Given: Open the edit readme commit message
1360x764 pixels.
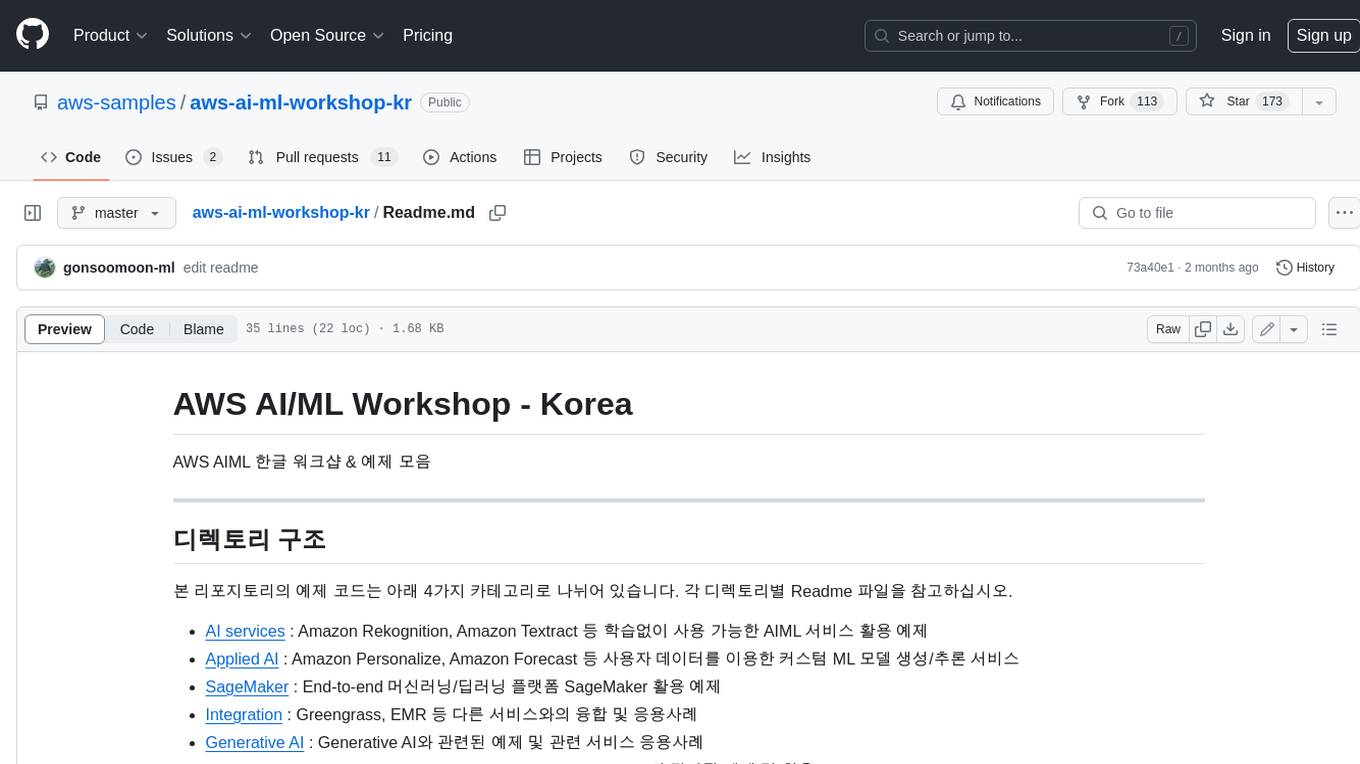Looking at the screenshot, I should pos(221,268).
